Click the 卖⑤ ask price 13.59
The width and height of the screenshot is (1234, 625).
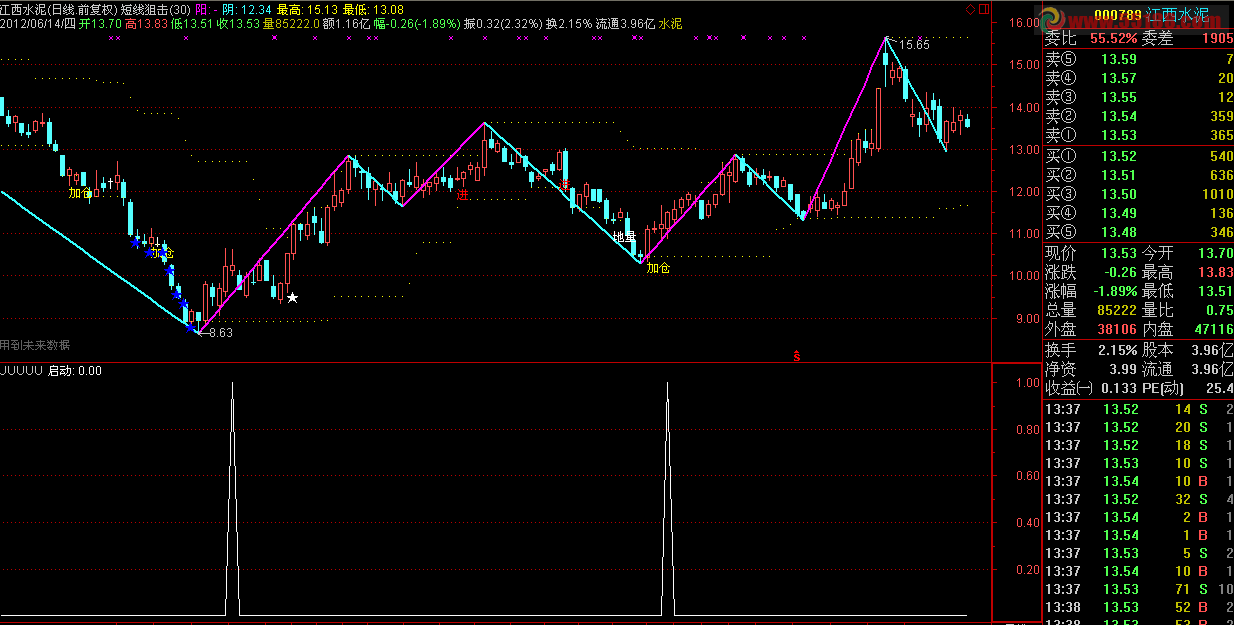pos(1118,59)
